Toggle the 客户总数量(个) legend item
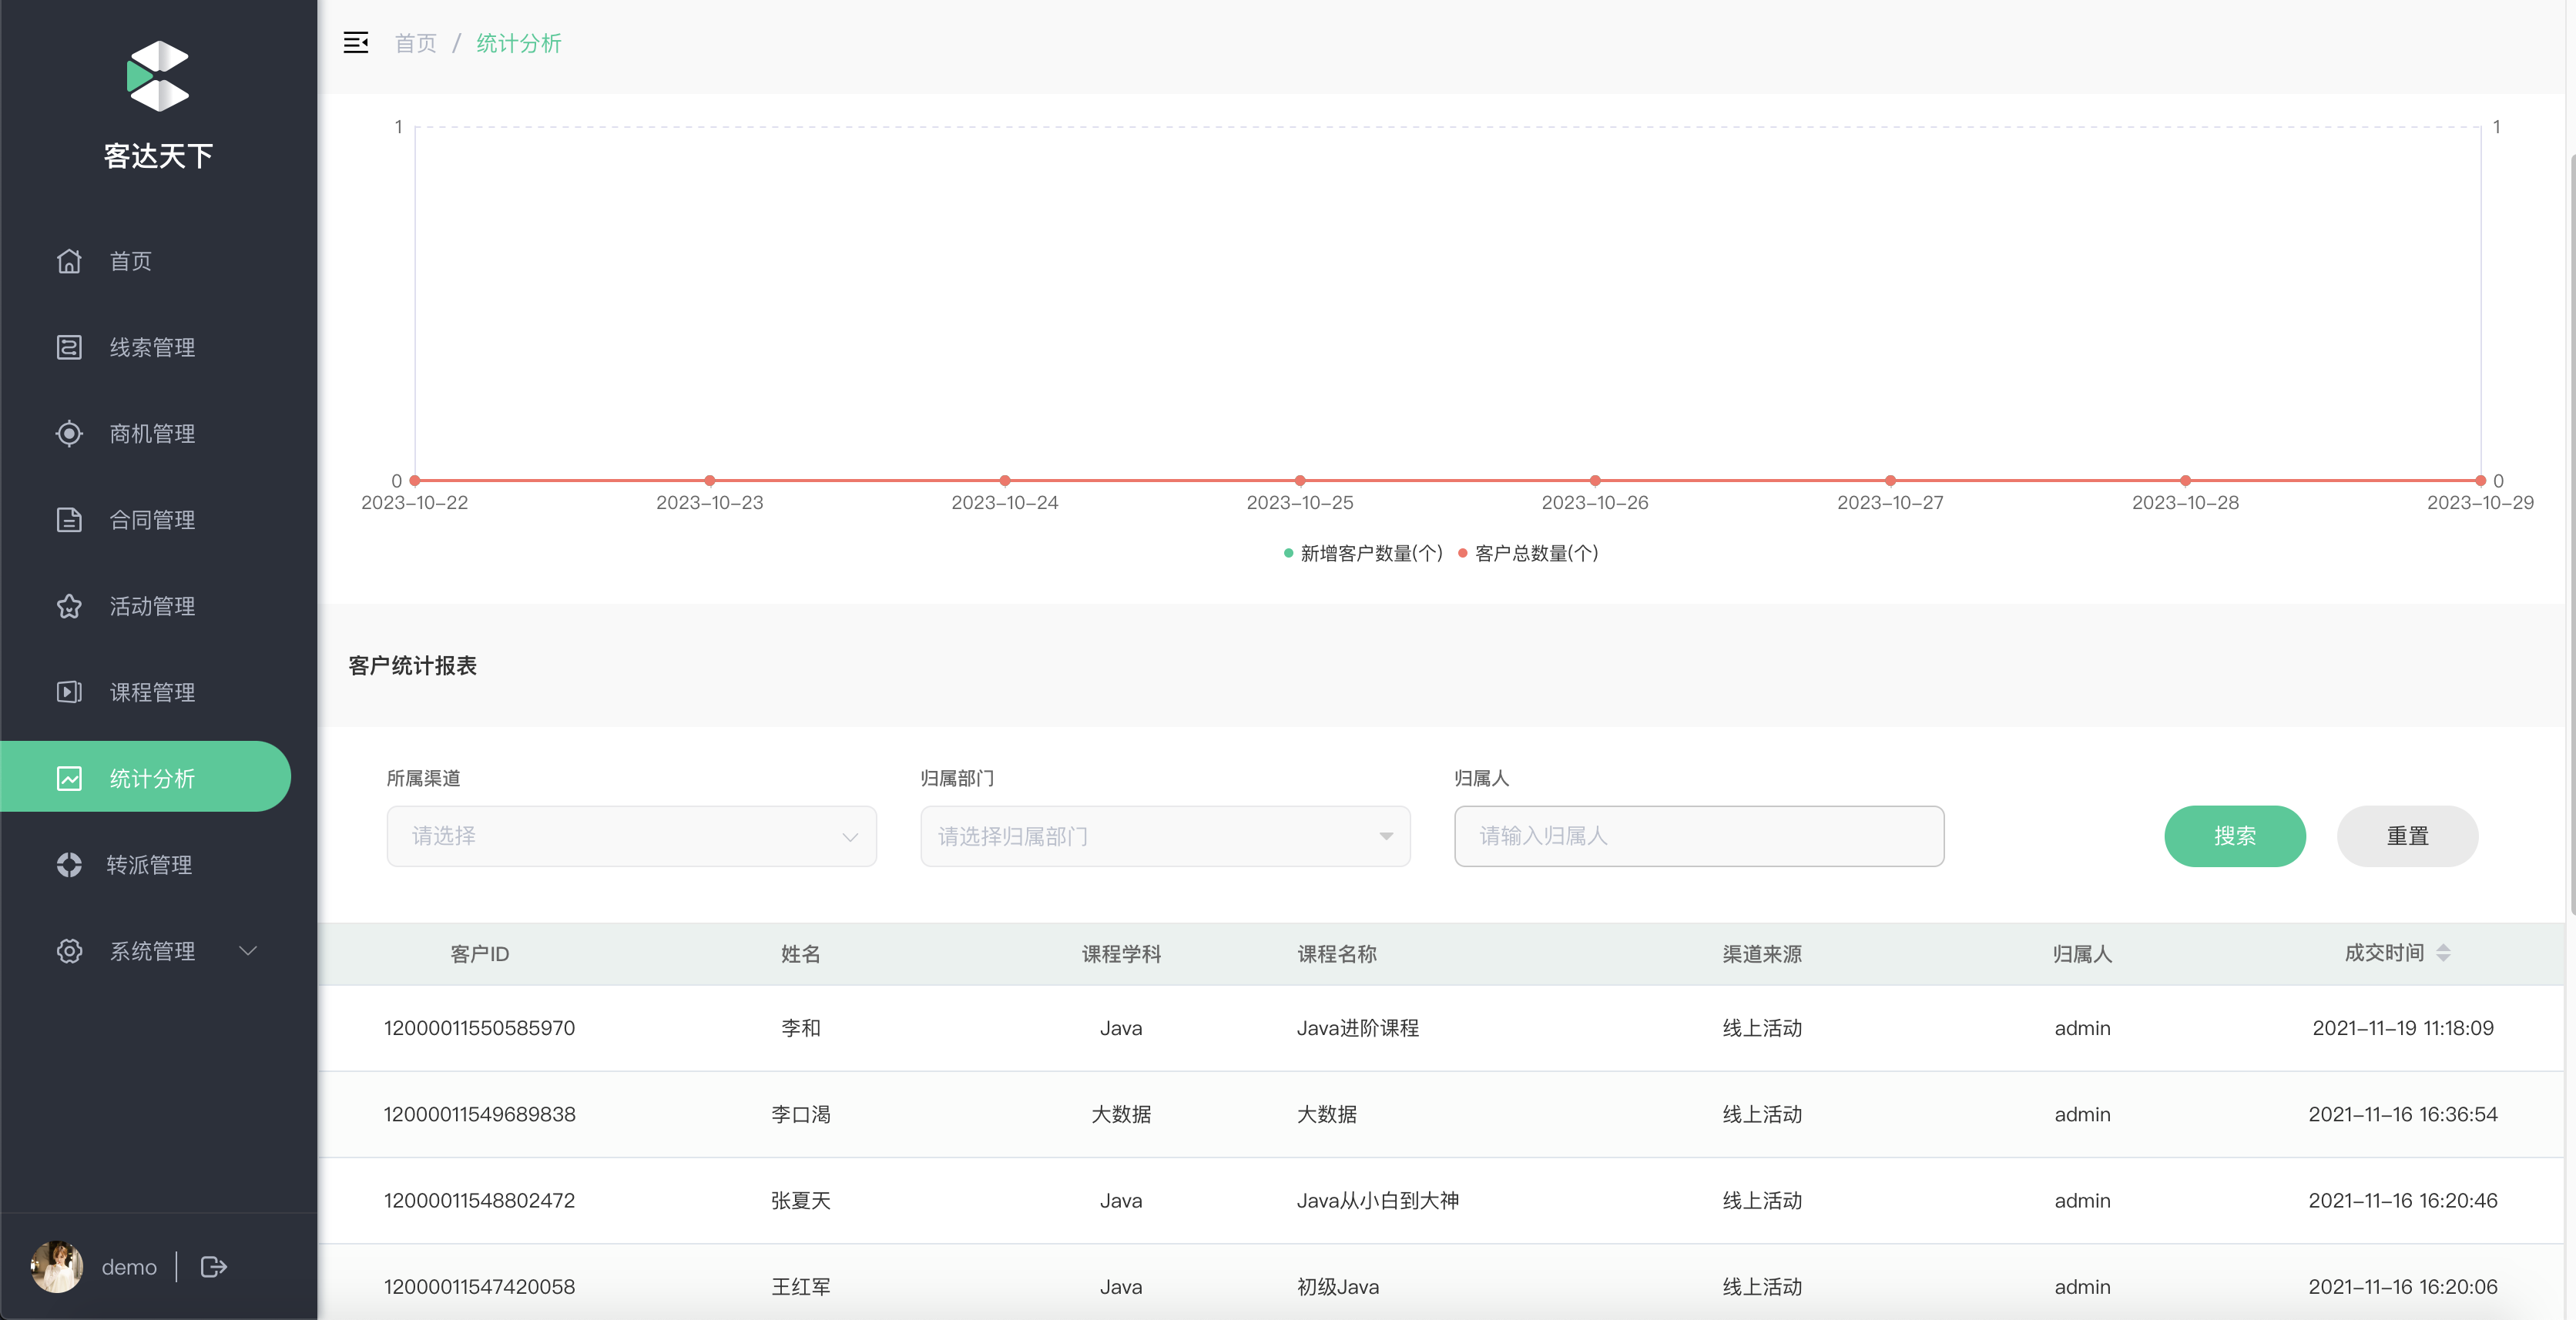Screen dimensions: 2576x1320 tap(1528, 553)
